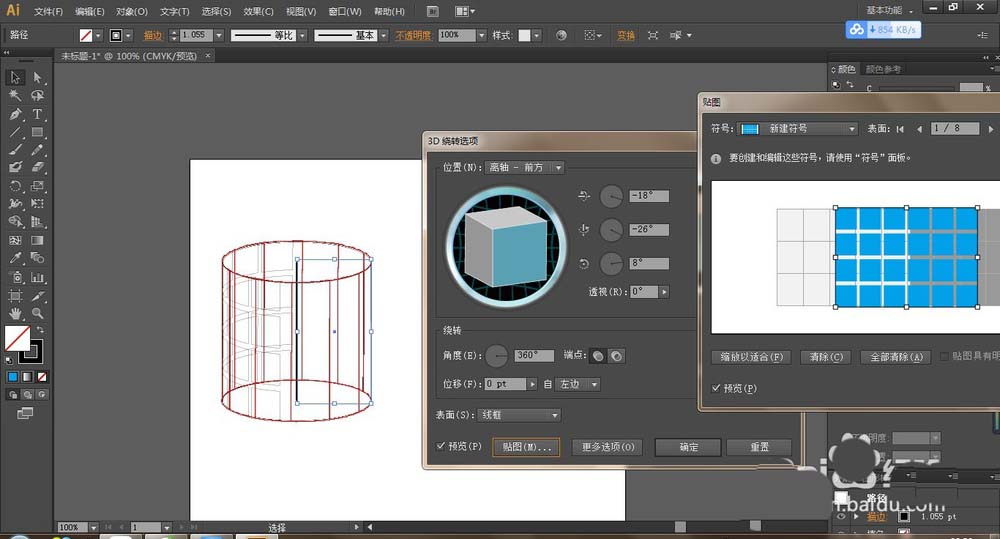The image size is (1000, 539).
Task: Enable the closed cap option
Action: click(x=598, y=356)
